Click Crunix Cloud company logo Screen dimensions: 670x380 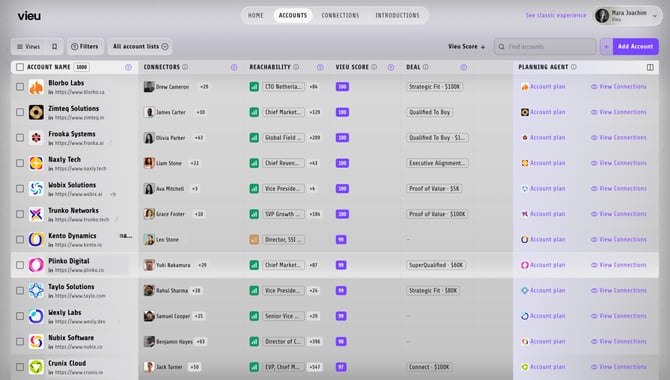[x=36, y=367]
